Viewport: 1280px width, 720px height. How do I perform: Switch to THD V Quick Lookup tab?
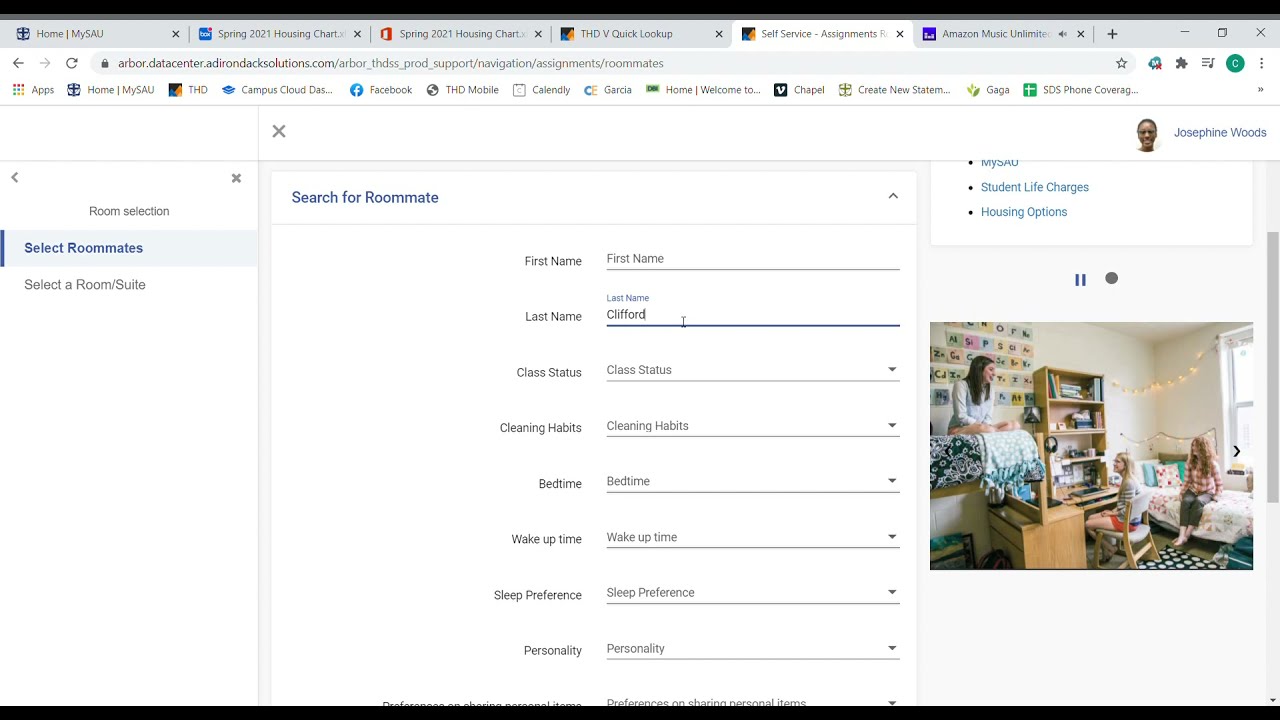point(640,33)
